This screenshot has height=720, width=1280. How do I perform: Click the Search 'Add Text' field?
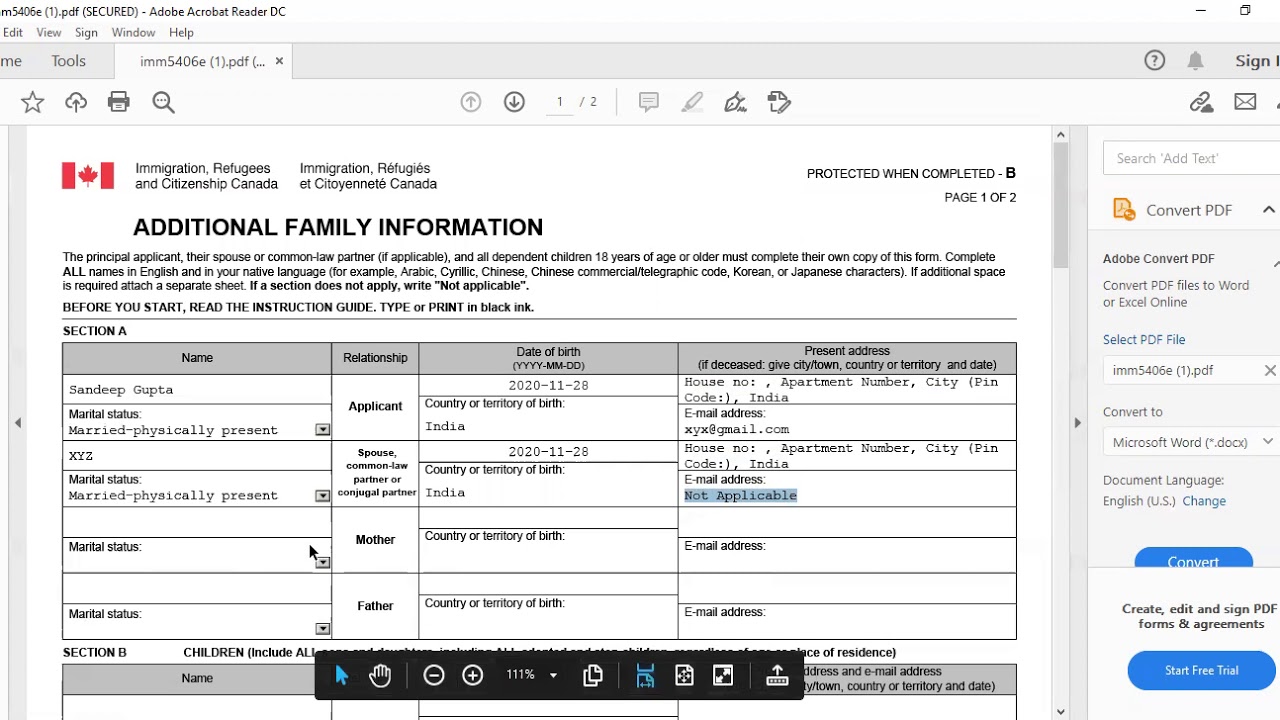[x=1192, y=158]
